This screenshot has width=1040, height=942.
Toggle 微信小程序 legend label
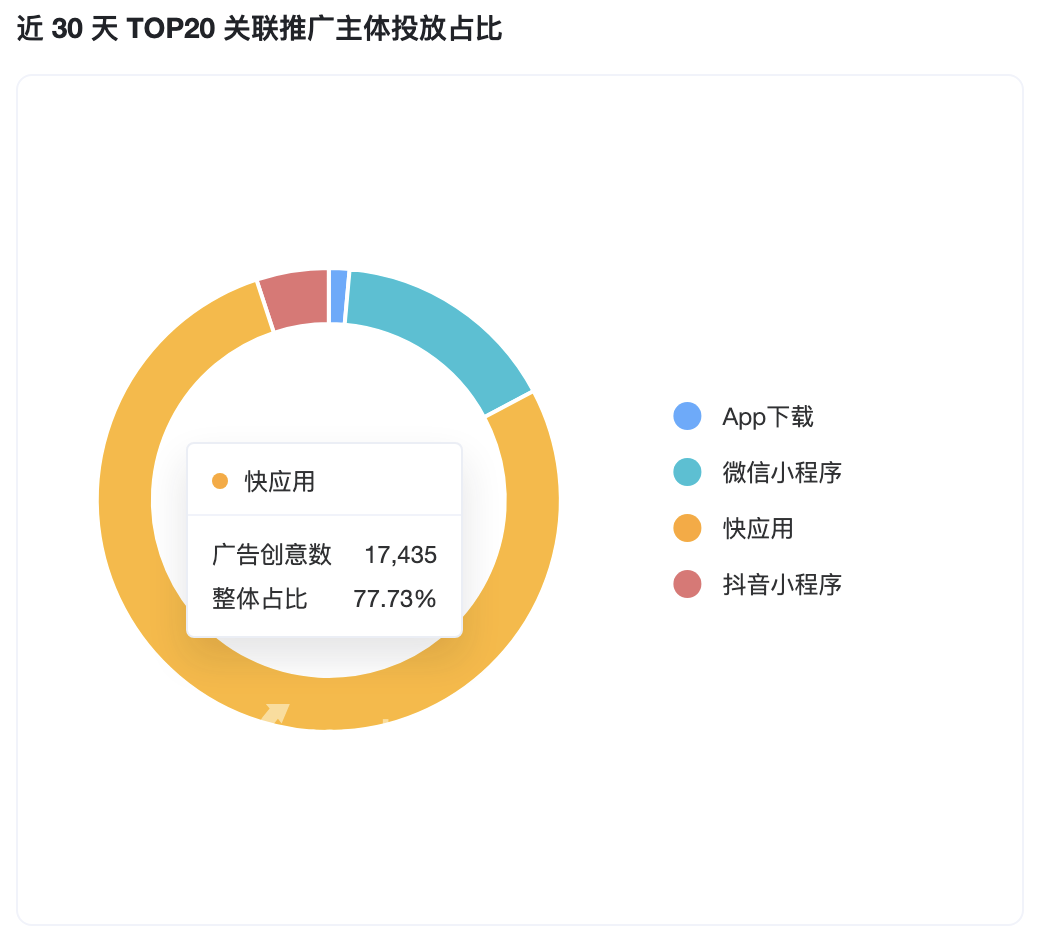tap(782, 472)
